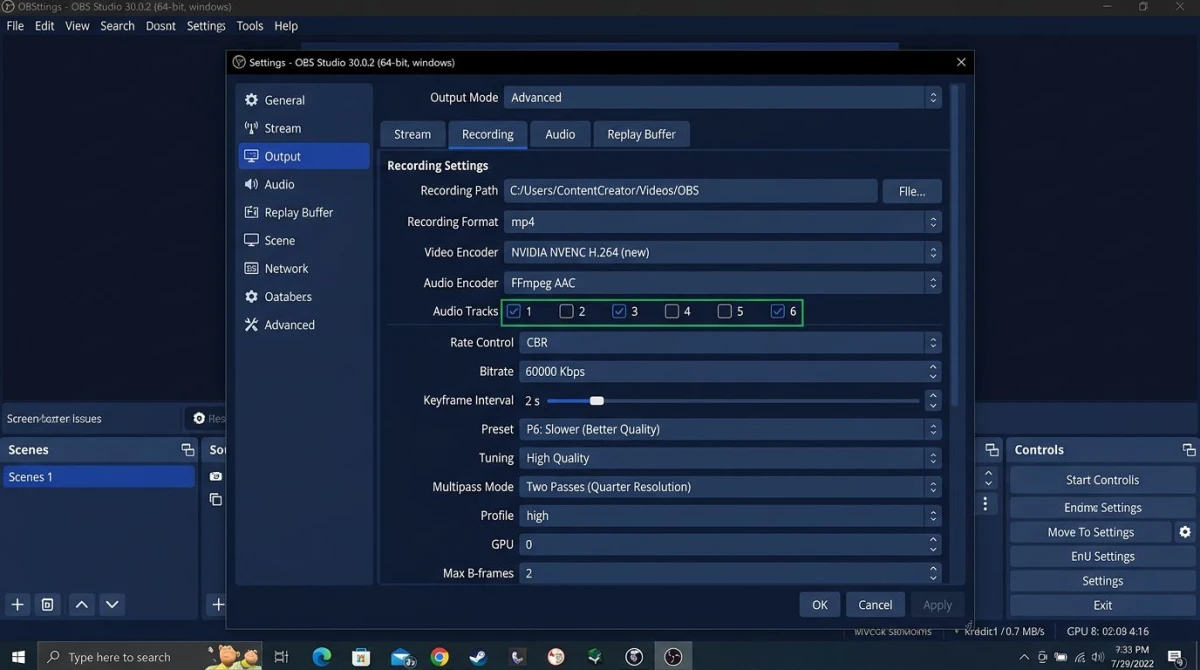1200x670 pixels.
Task: Move the scene down with the arrow icon
Action: click(112, 604)
